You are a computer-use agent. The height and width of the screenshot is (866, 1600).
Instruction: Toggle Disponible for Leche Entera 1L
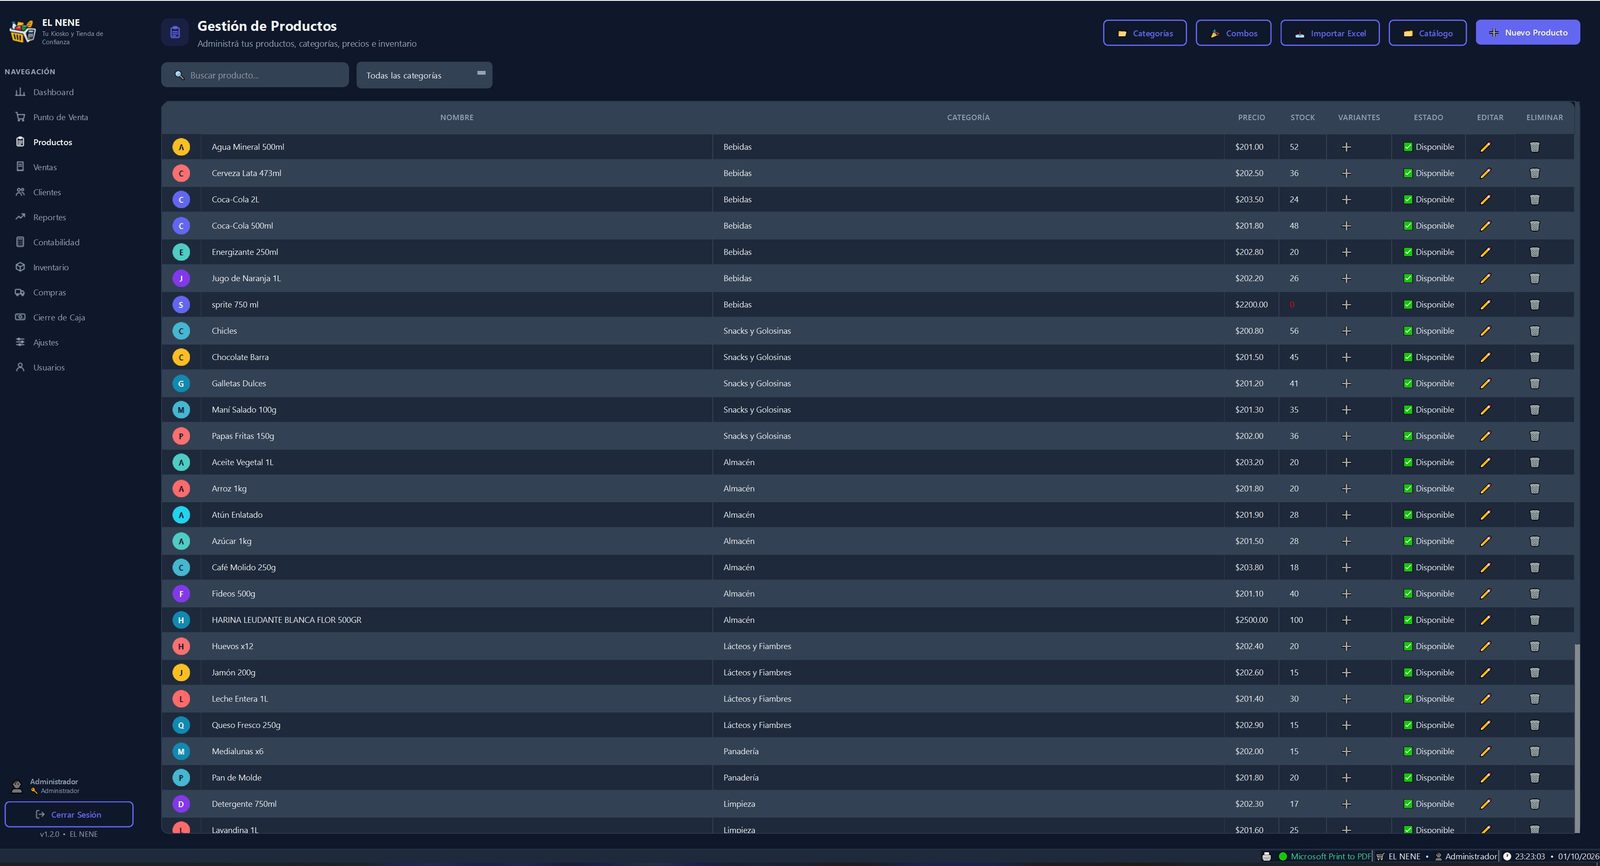(x=1408, y=699)
